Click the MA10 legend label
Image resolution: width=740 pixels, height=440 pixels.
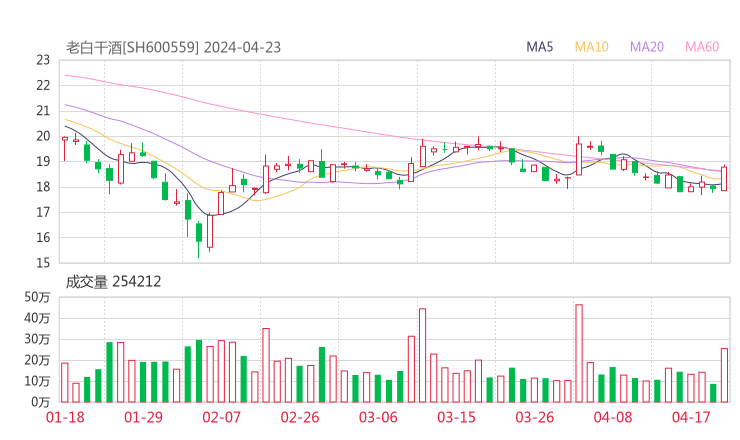click(x=591, y=47)
